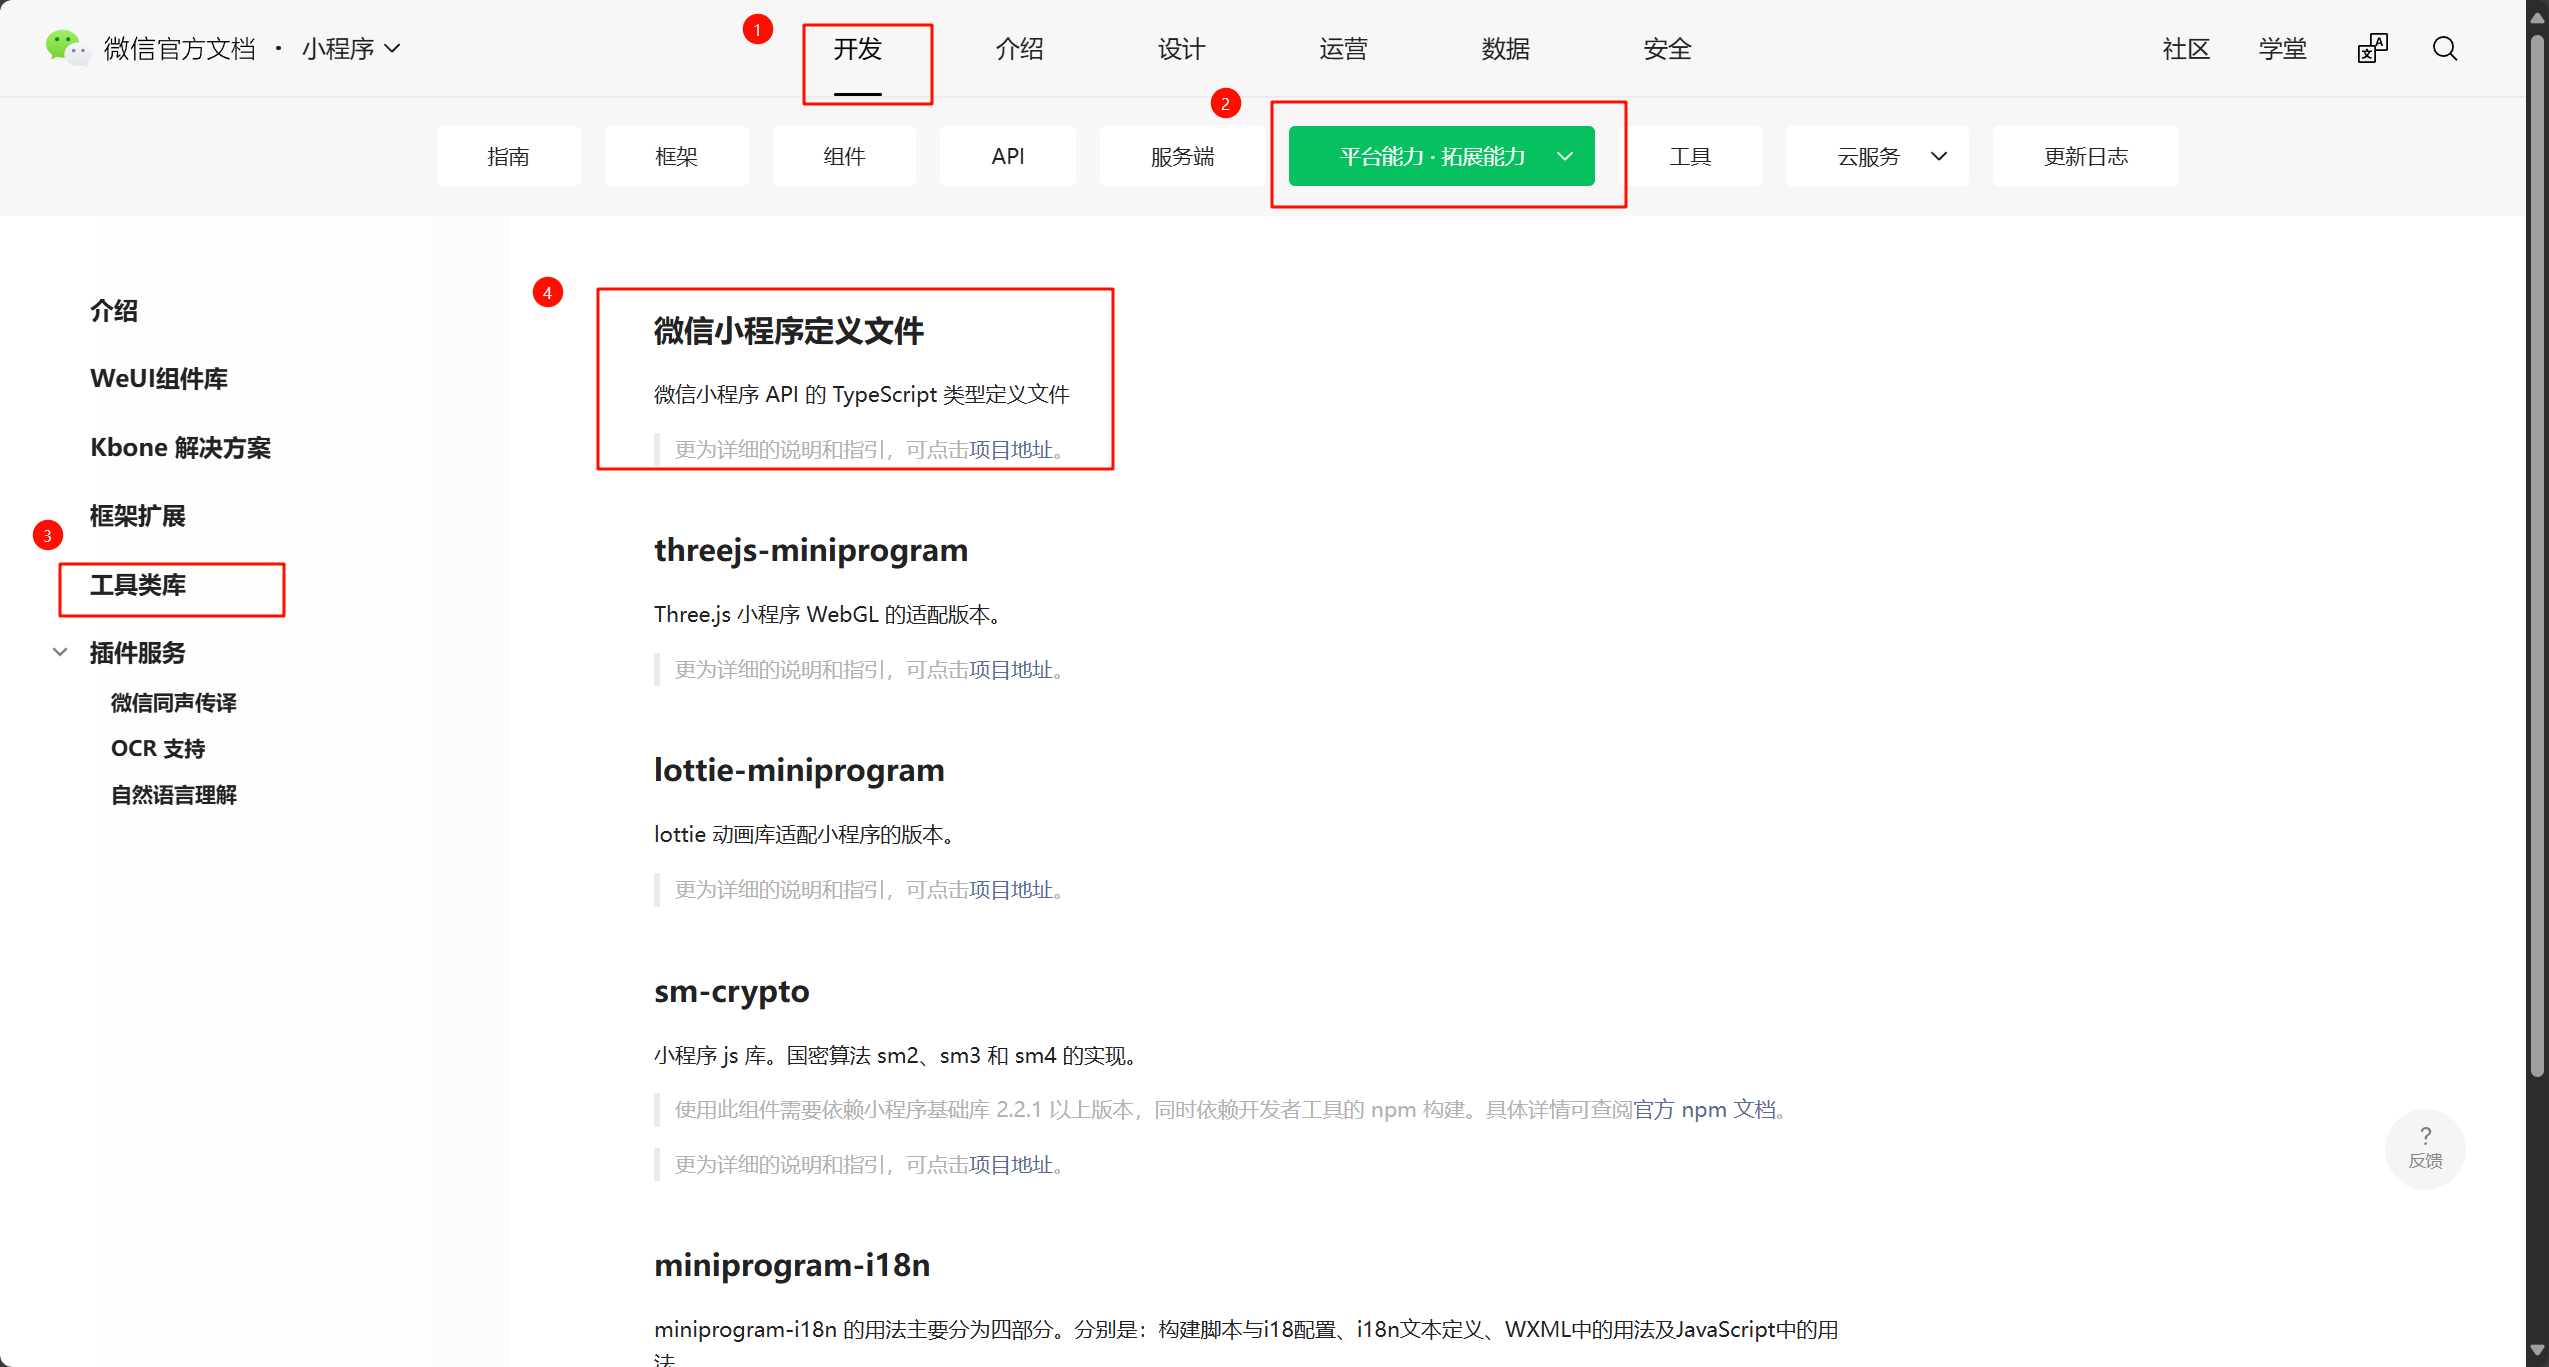Image resolution: width=2549 pixels, height=1367 pixels.
Task: Click the 微信官方文档 site title
Action: [x=180, y=48]
